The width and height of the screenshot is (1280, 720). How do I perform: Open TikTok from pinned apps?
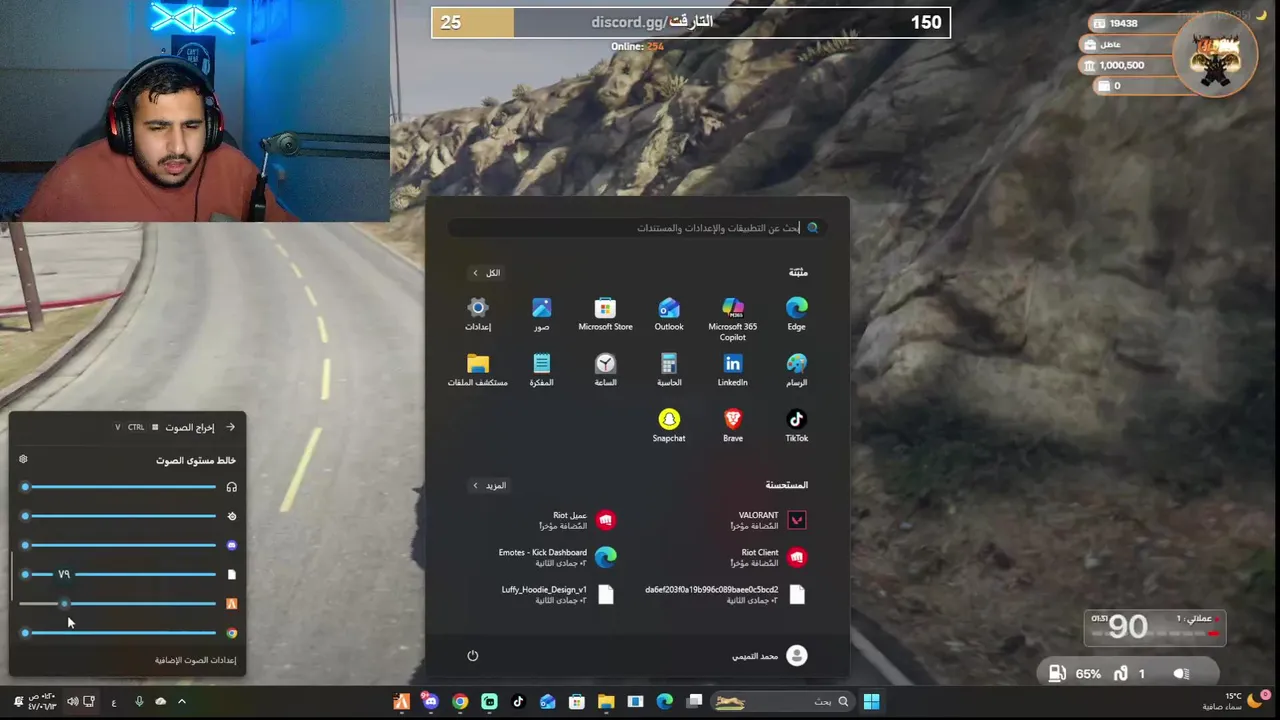[796, 426]
